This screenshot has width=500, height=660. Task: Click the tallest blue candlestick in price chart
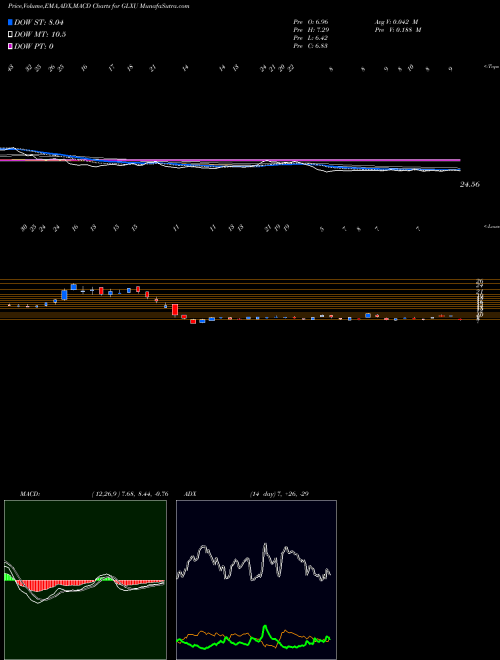click(64, 295)
